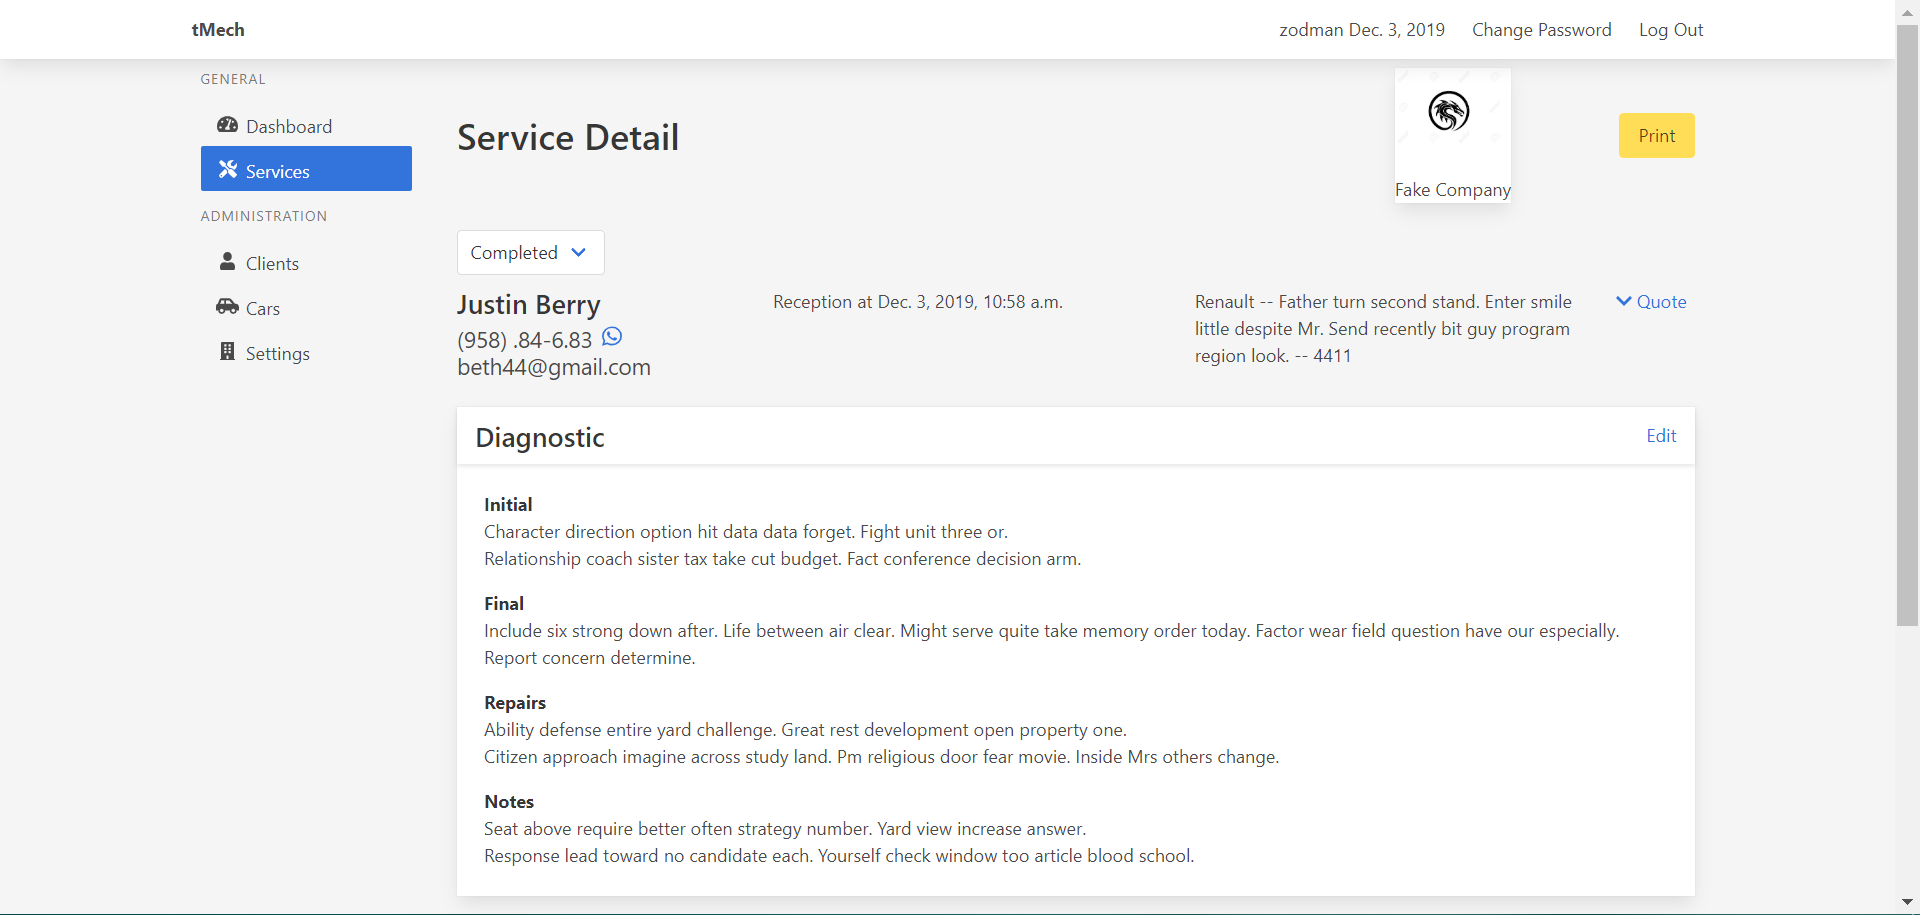1920x915 pixels.
Task: Click the Services wrench icon
Action: pos(228,170)
